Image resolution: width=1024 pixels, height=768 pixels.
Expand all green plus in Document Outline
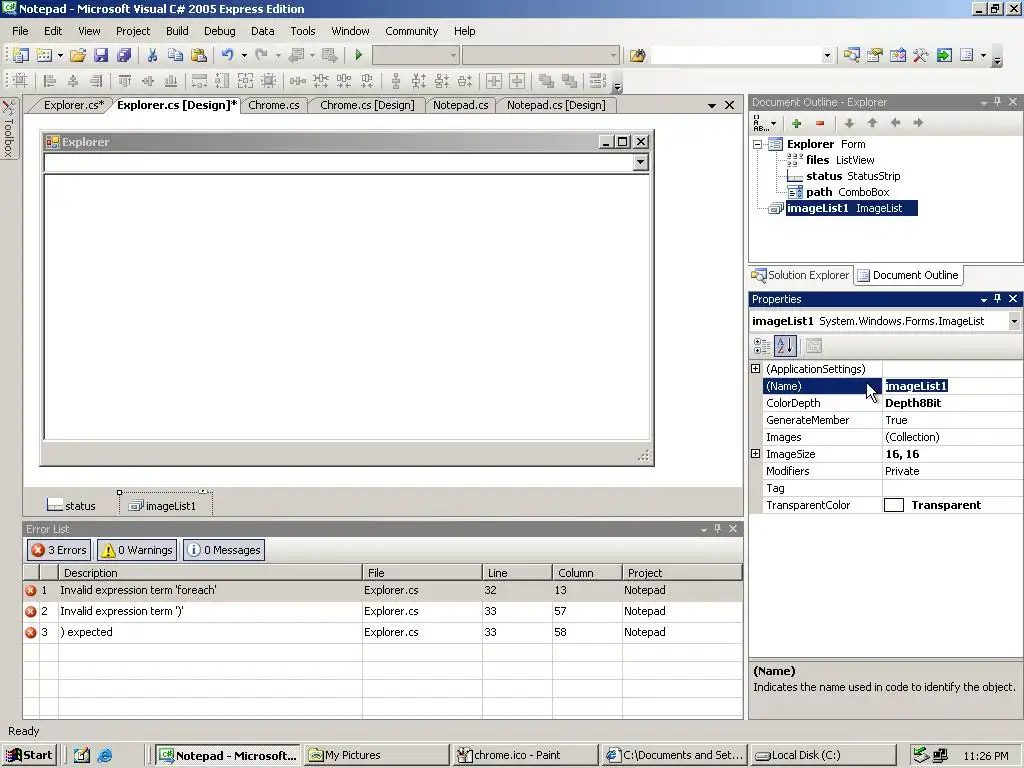pos(796,123)
